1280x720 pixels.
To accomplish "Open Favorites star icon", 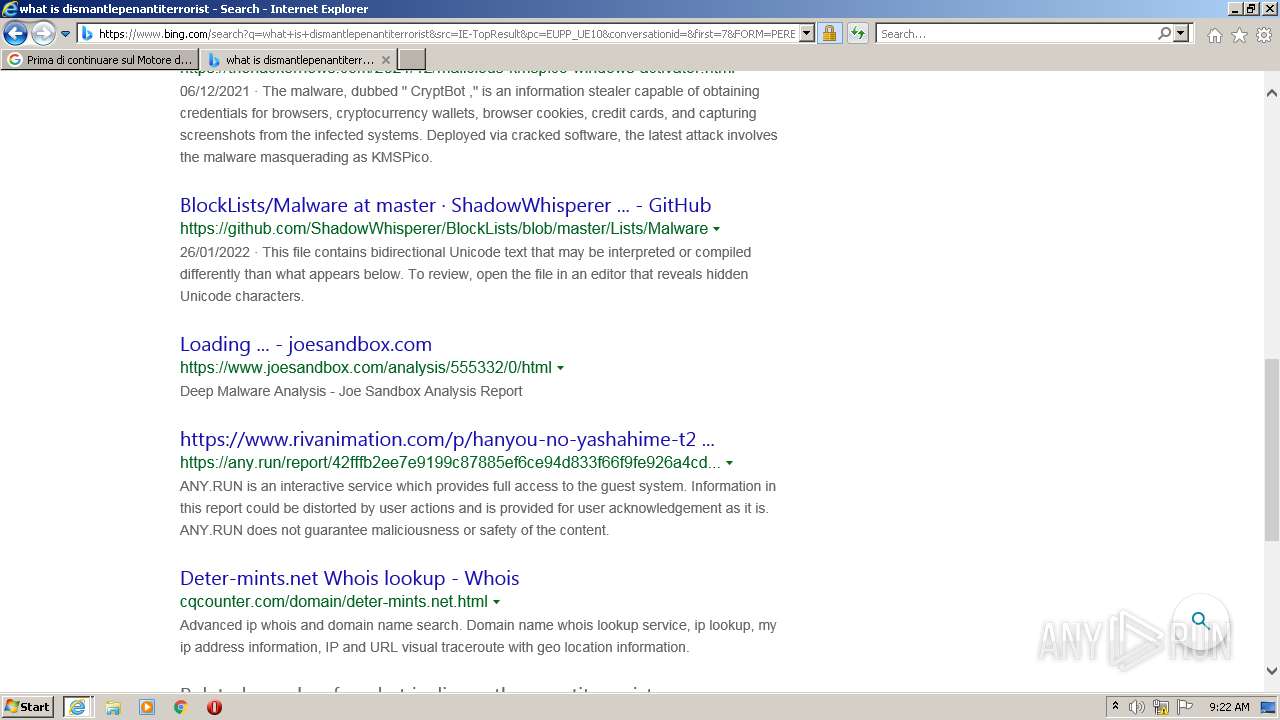I will (x=1239, y=35).
